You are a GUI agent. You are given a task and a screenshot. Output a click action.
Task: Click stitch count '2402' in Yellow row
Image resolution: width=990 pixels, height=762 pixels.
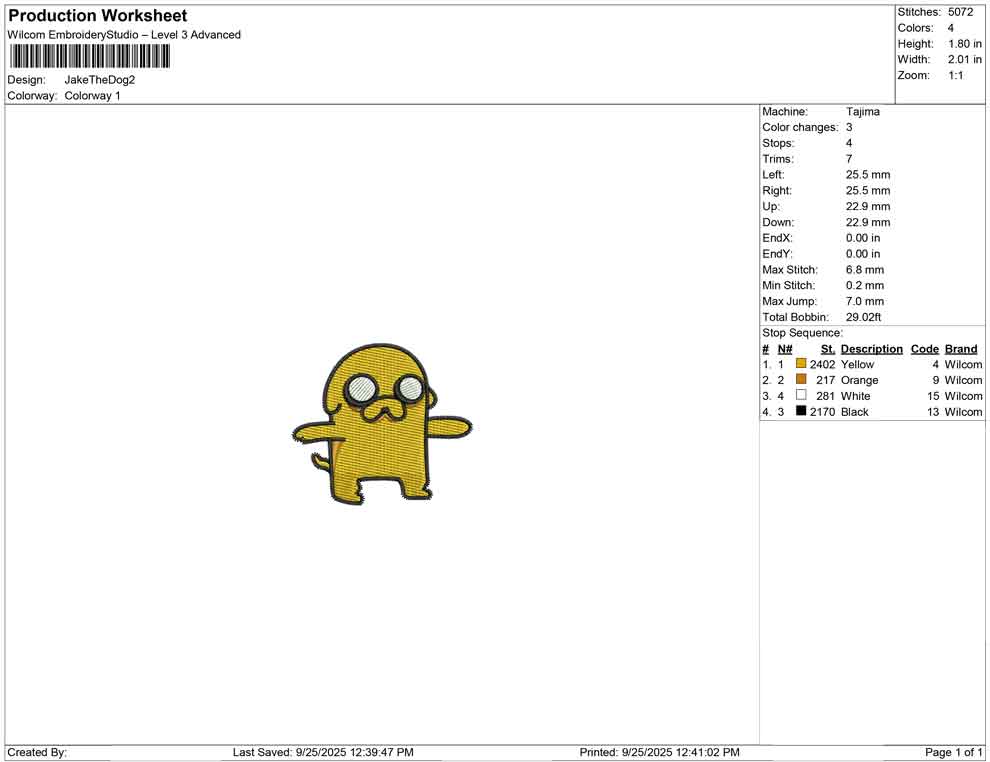(822, 364)
